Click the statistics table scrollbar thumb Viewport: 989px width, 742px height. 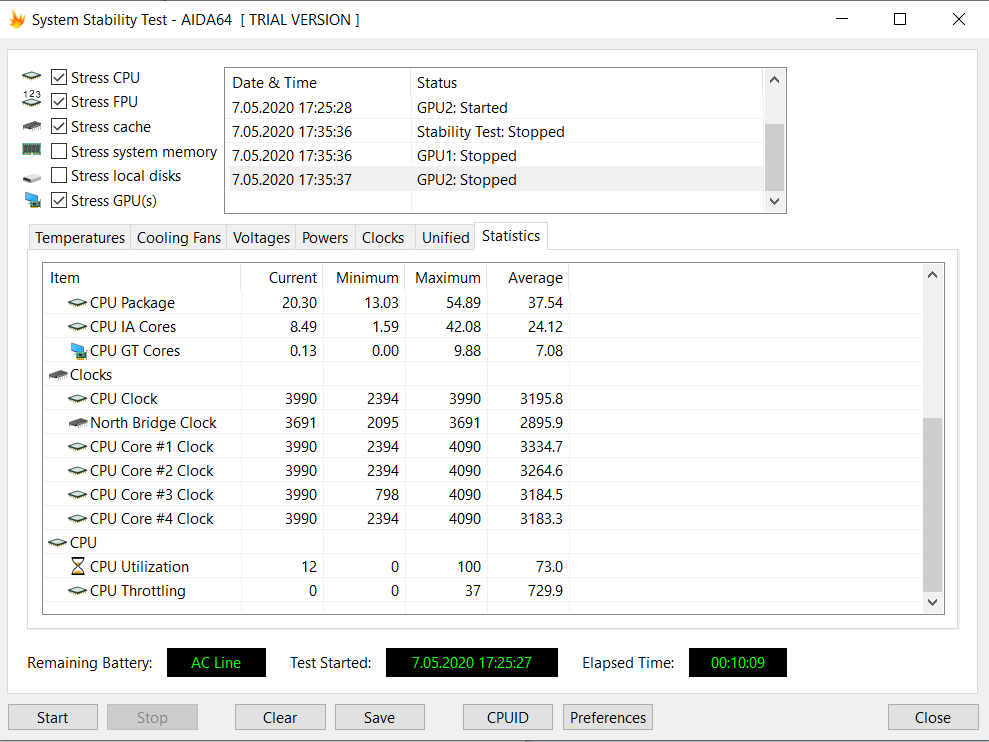(x=932, y=505)
